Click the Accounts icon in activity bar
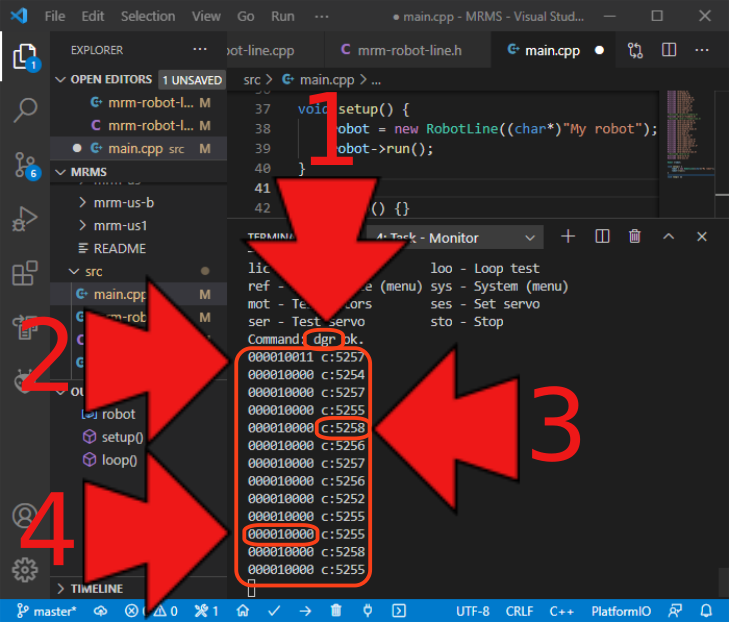 [25, 516]
